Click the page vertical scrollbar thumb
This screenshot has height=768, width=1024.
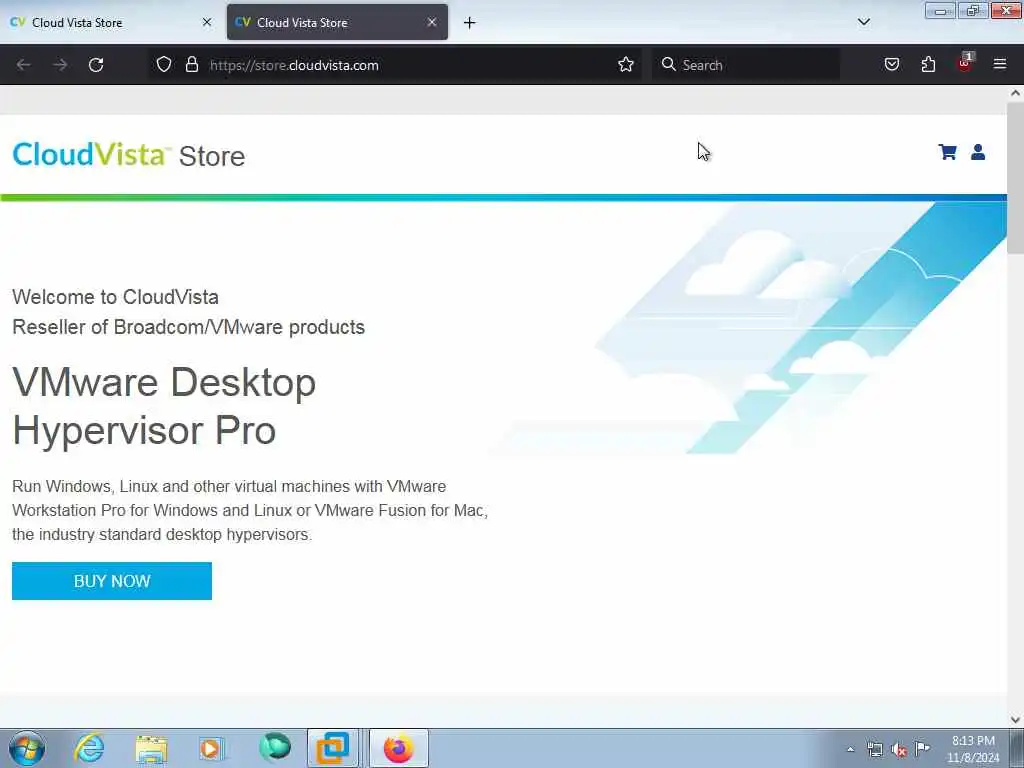pos(1015,178)
